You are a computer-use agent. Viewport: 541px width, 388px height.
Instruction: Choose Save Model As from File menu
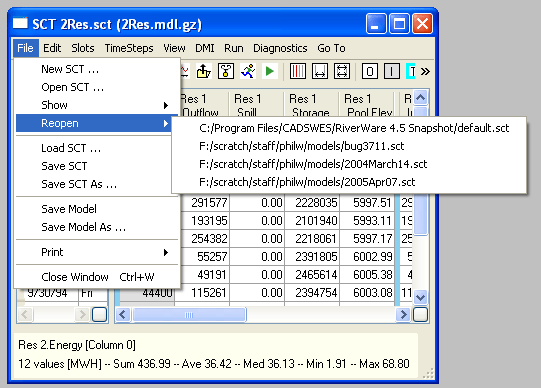(83, 227)
